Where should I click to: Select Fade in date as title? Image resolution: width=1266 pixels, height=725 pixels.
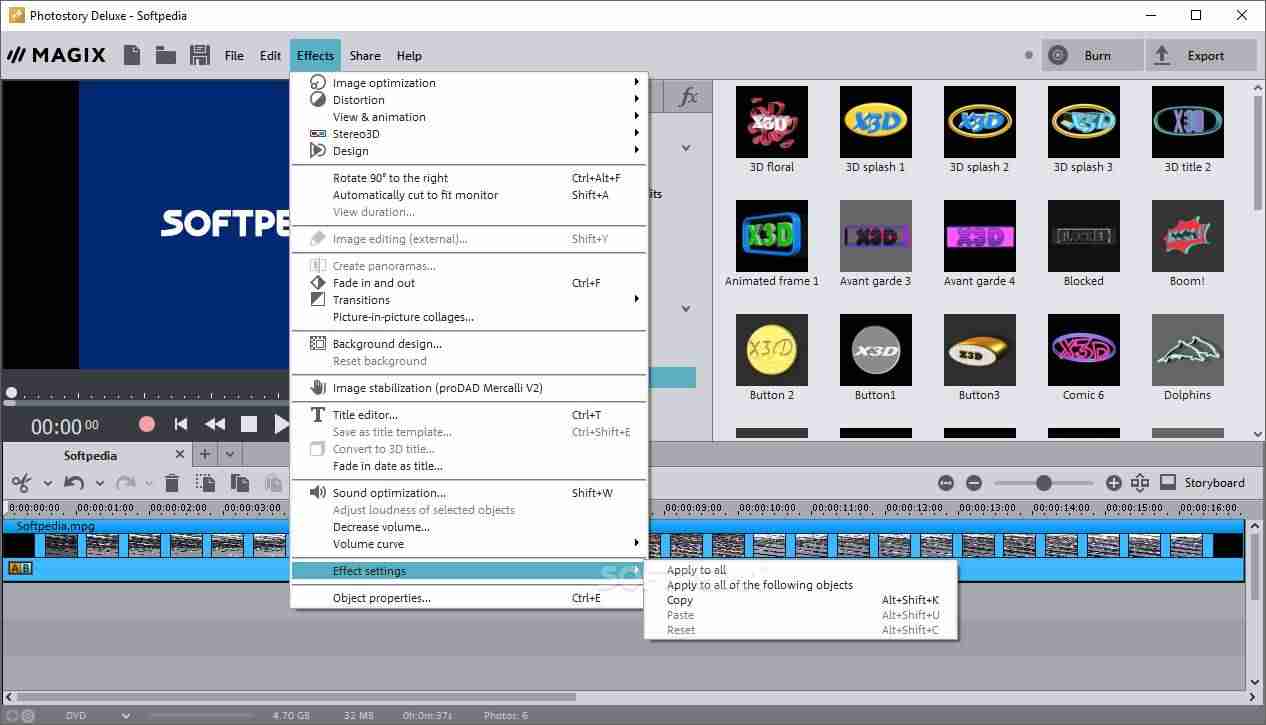tap(388, 466)
